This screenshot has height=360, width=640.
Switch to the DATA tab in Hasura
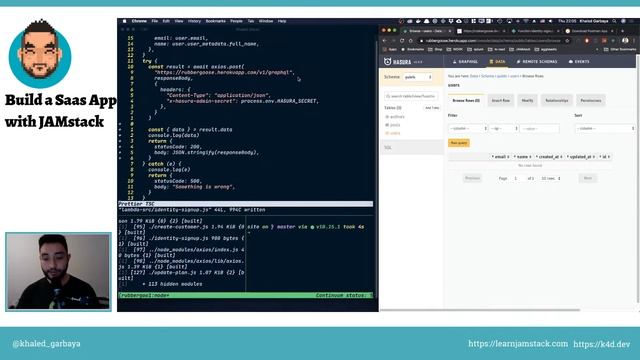click(x=497, y=62)
